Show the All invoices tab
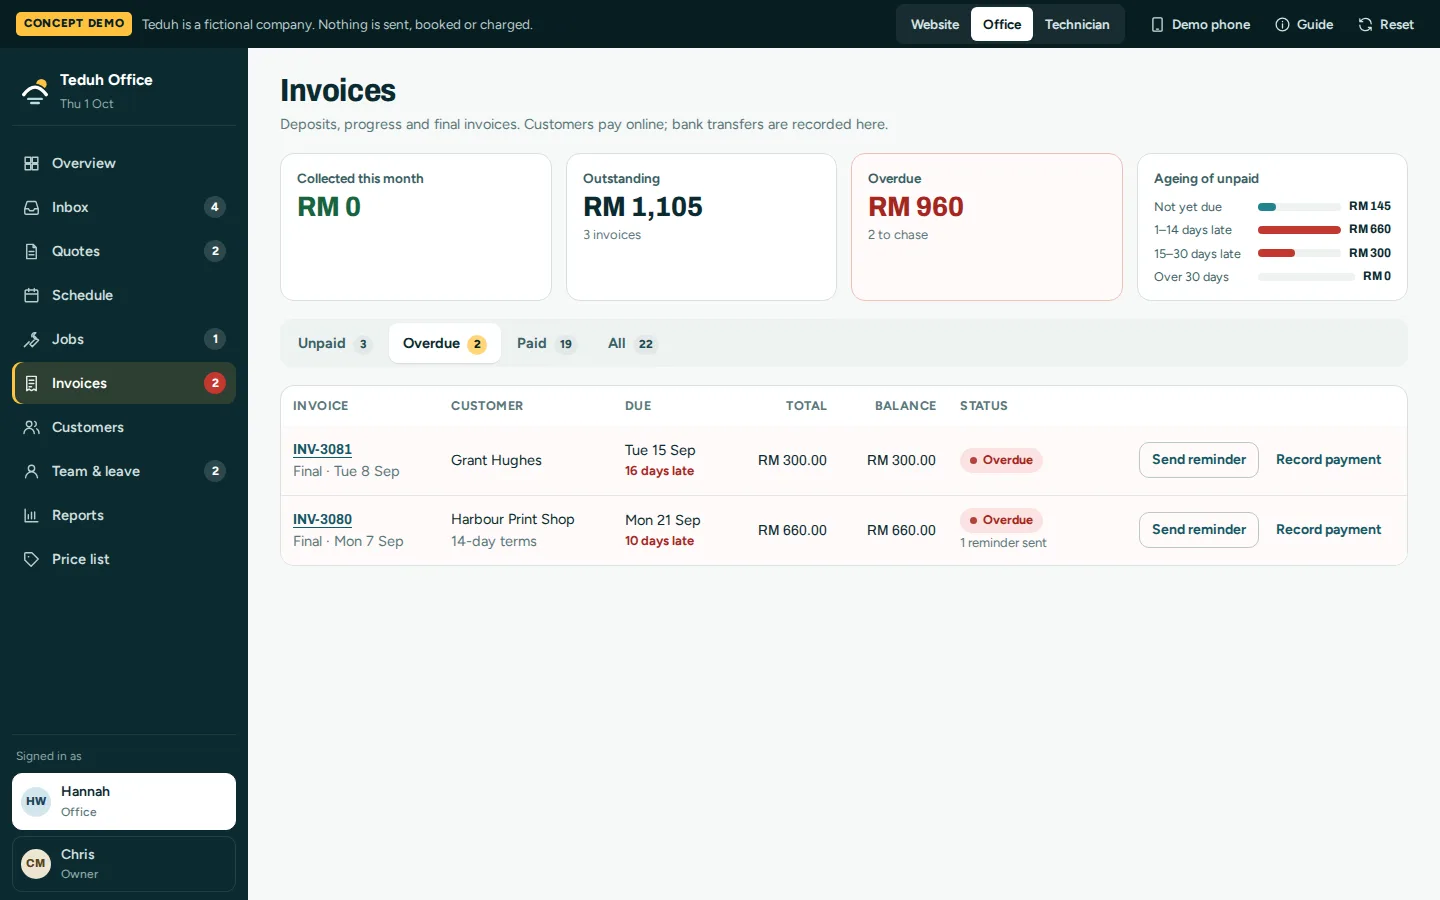 coord(631,343)
